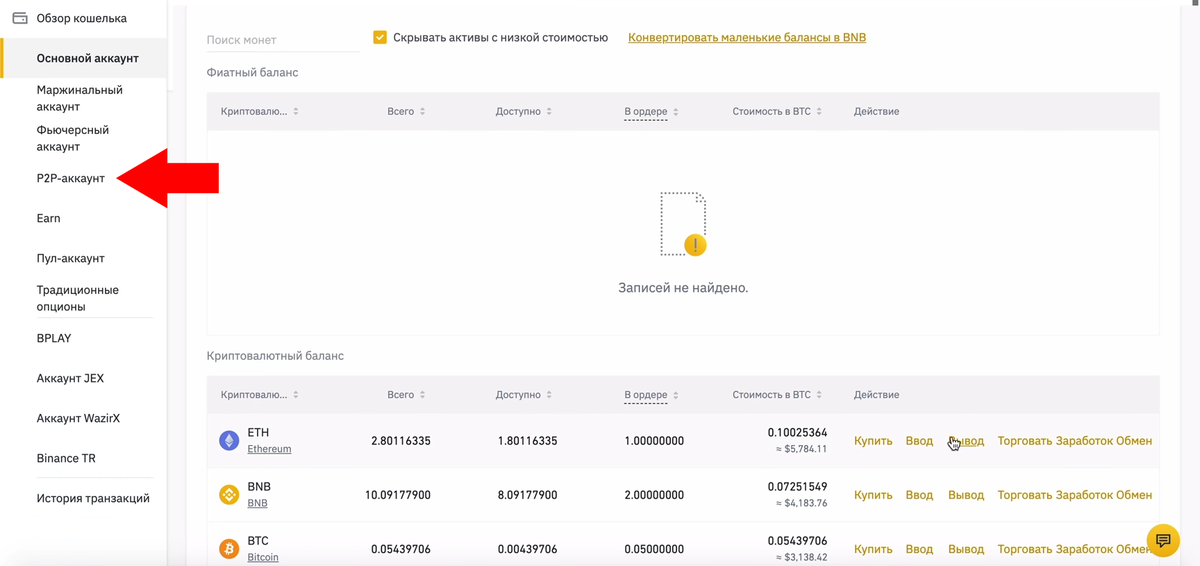Click Ввод in BNB row

tap(919, 495)
